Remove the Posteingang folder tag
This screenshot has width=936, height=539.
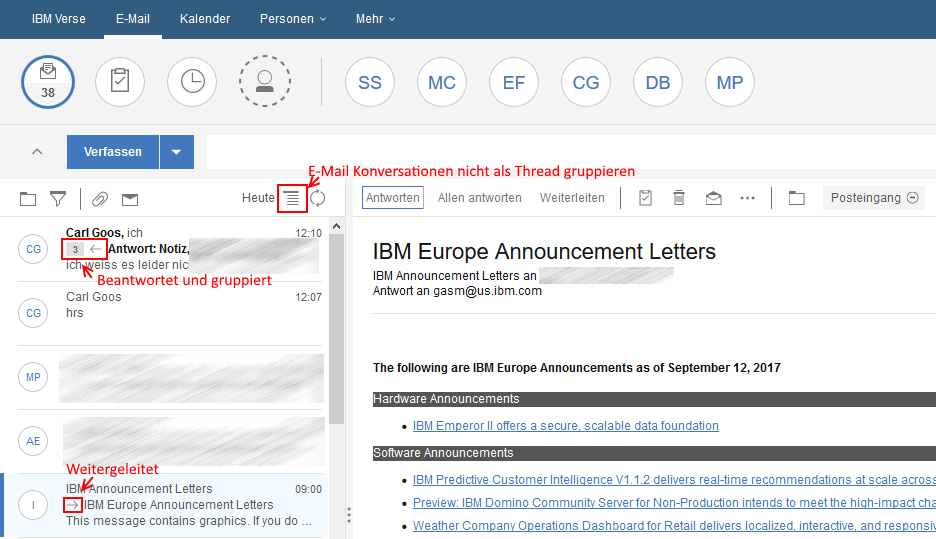(x=913, y=198)
